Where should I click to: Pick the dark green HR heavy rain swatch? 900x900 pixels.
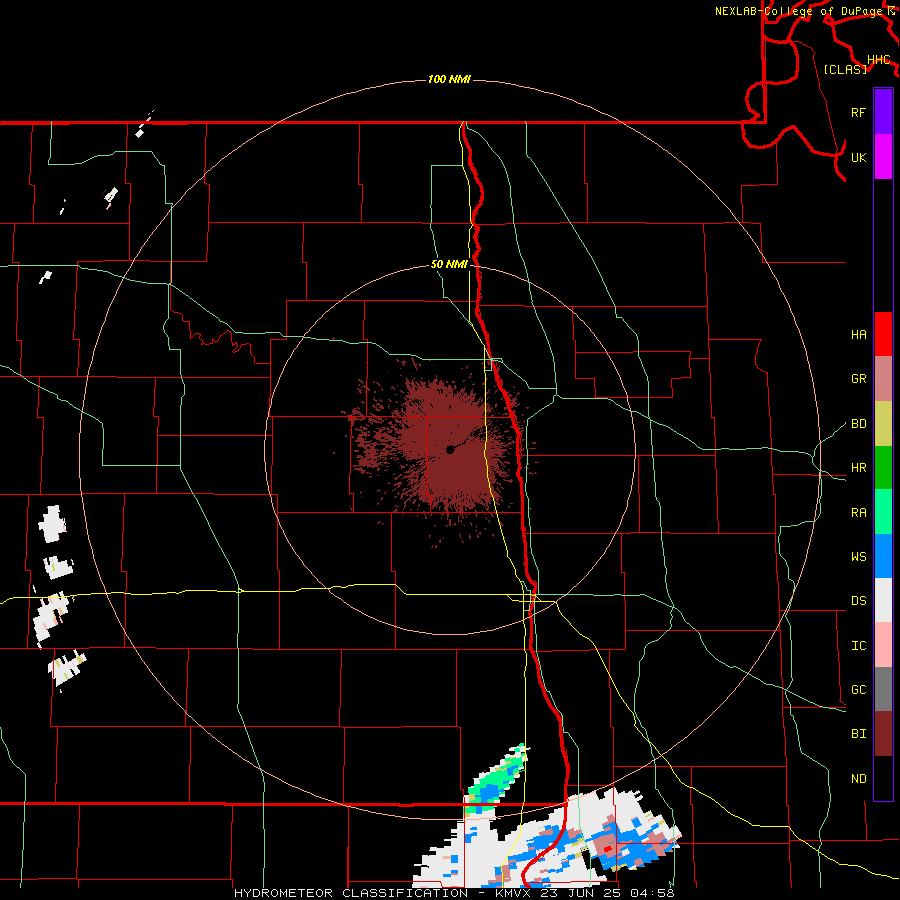pos(883,468)
